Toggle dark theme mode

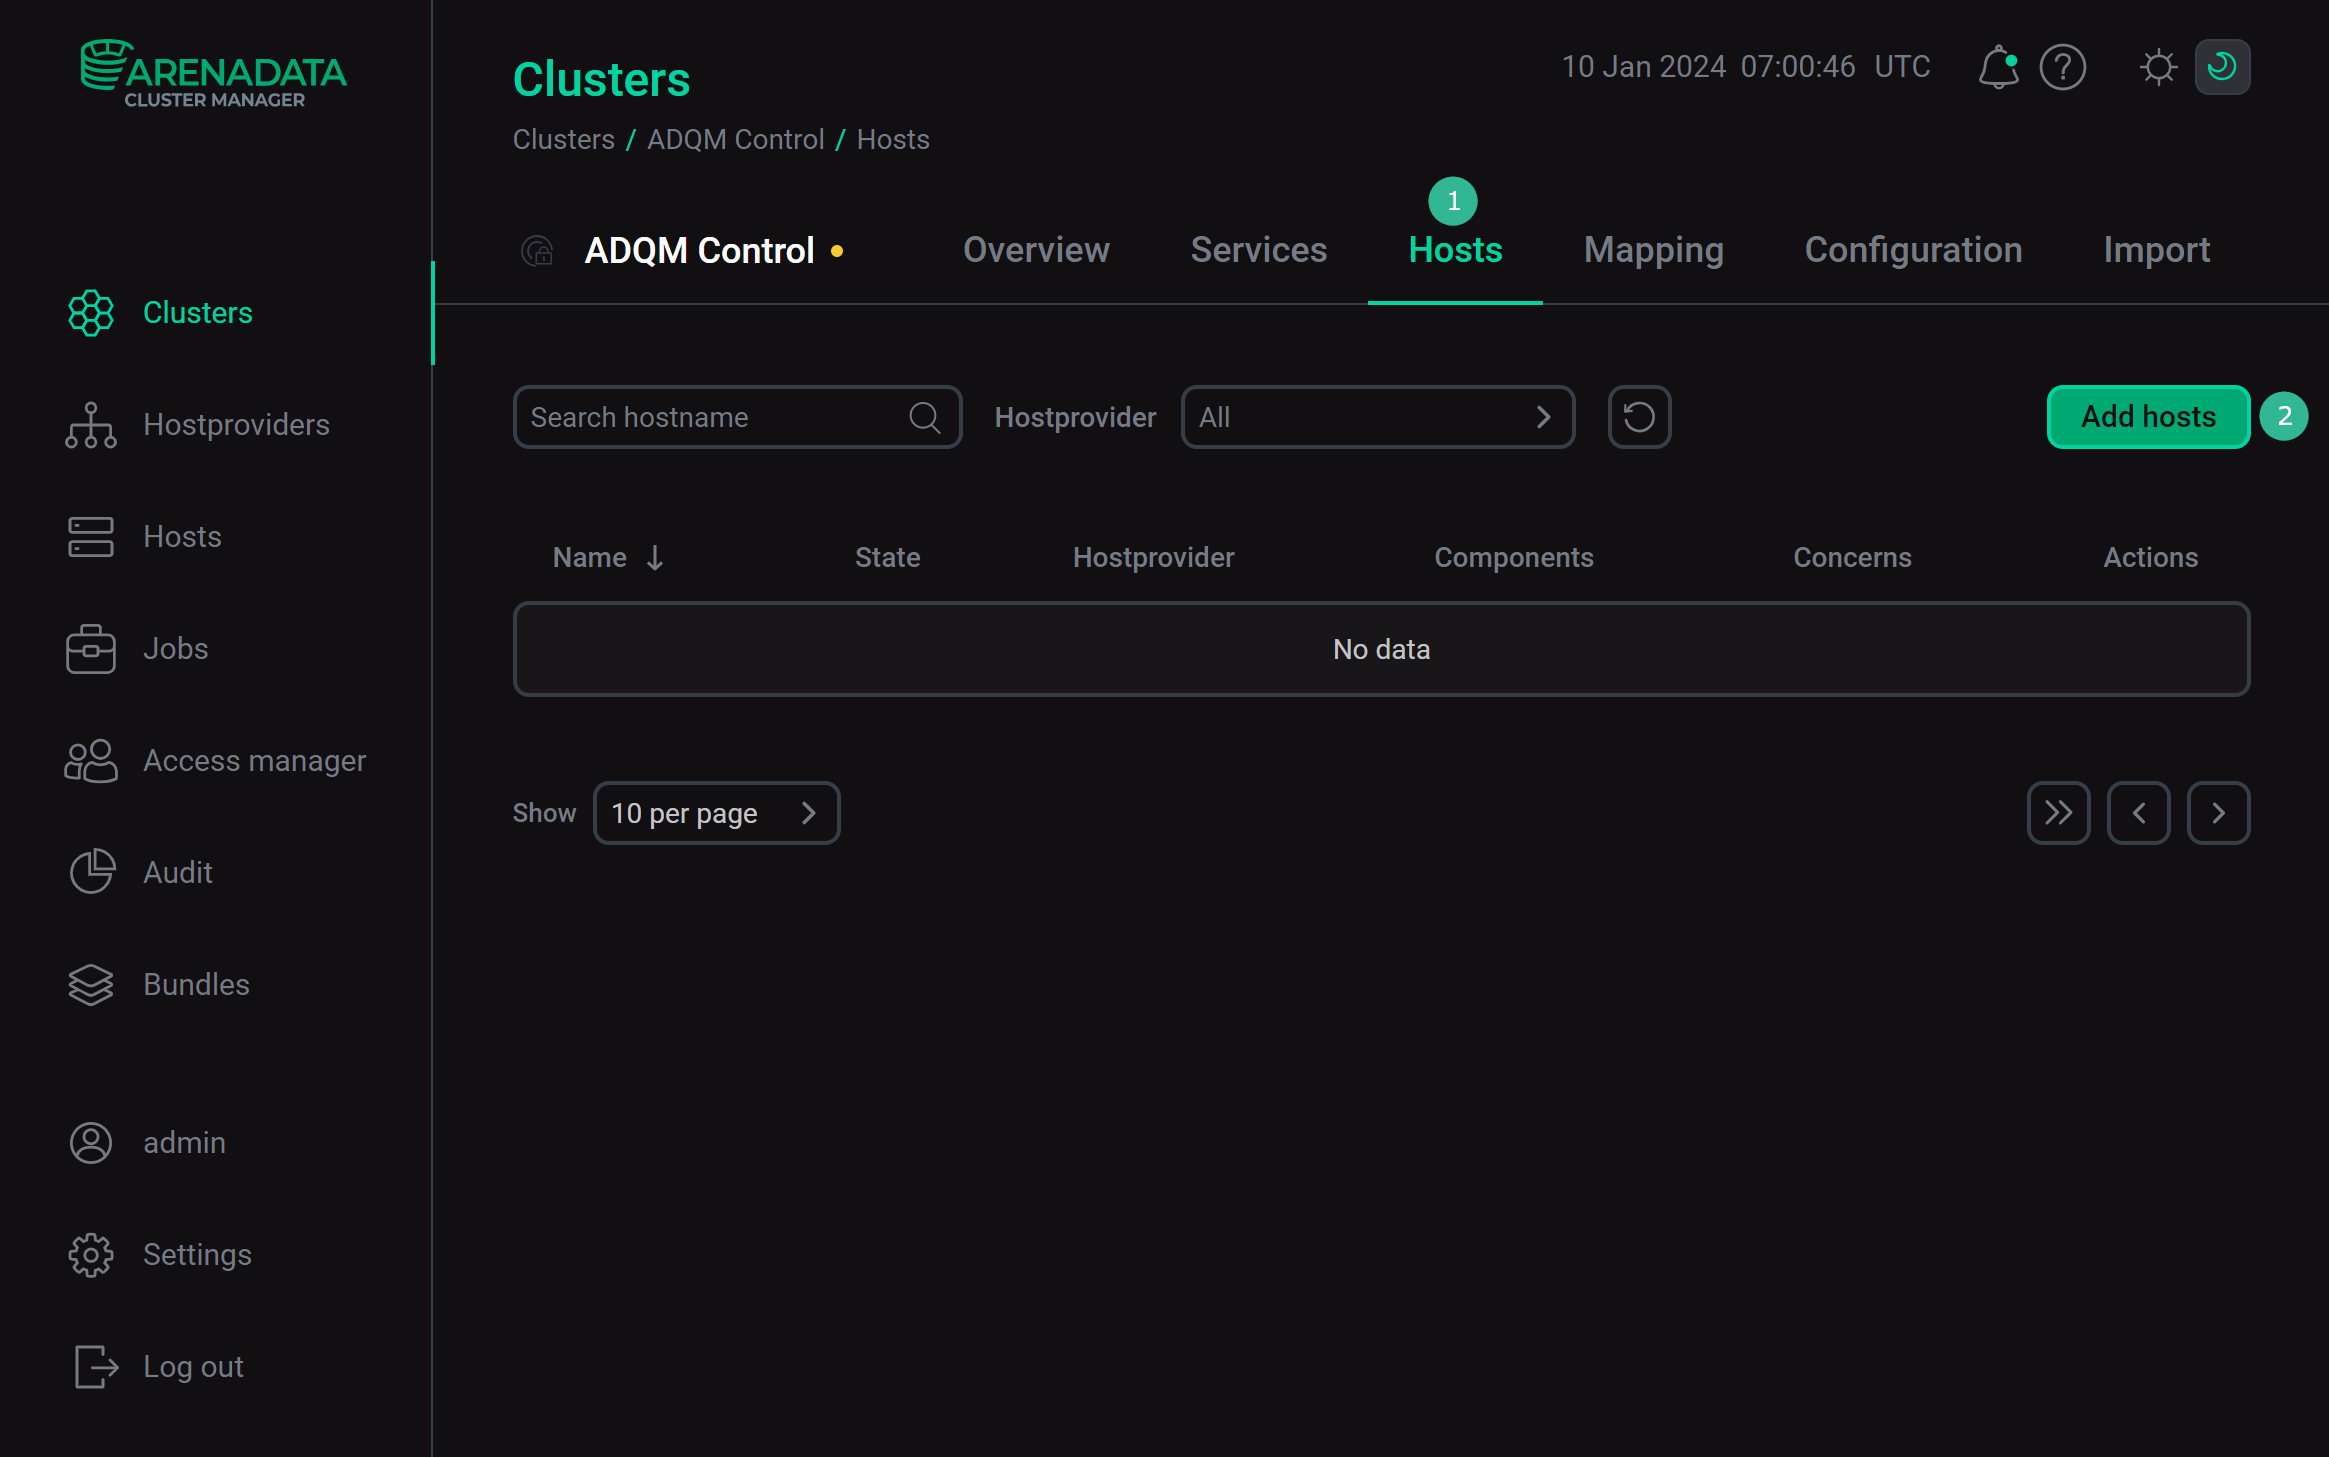[x=2220, y=66]
